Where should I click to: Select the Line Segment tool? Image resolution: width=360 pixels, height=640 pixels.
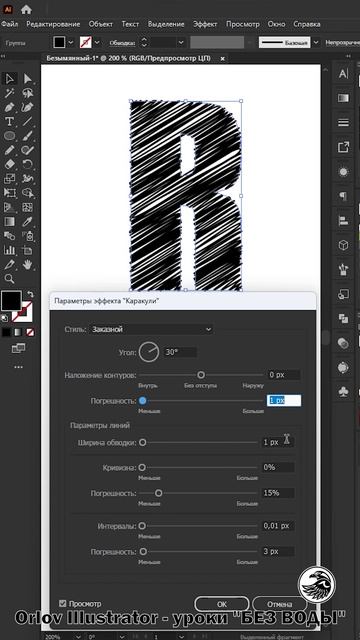(x=27, y=122)
